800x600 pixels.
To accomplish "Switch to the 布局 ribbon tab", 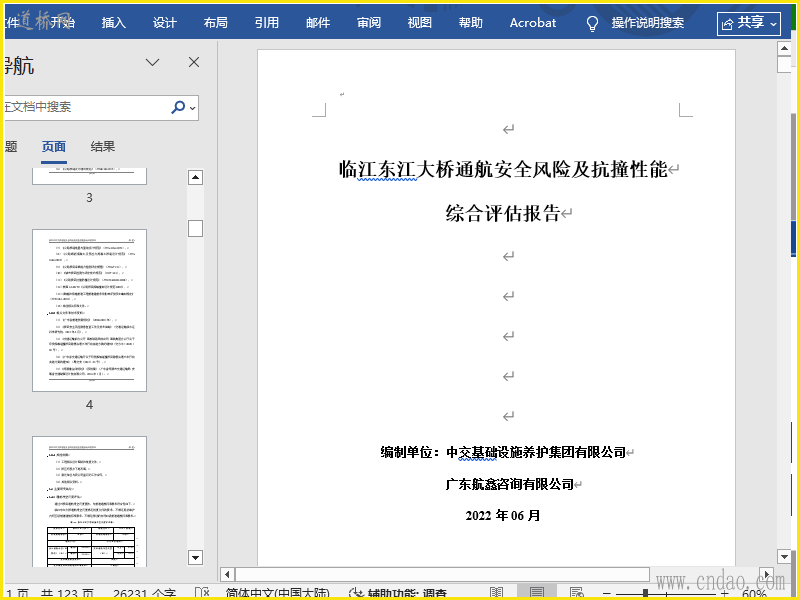I will 215,22.
